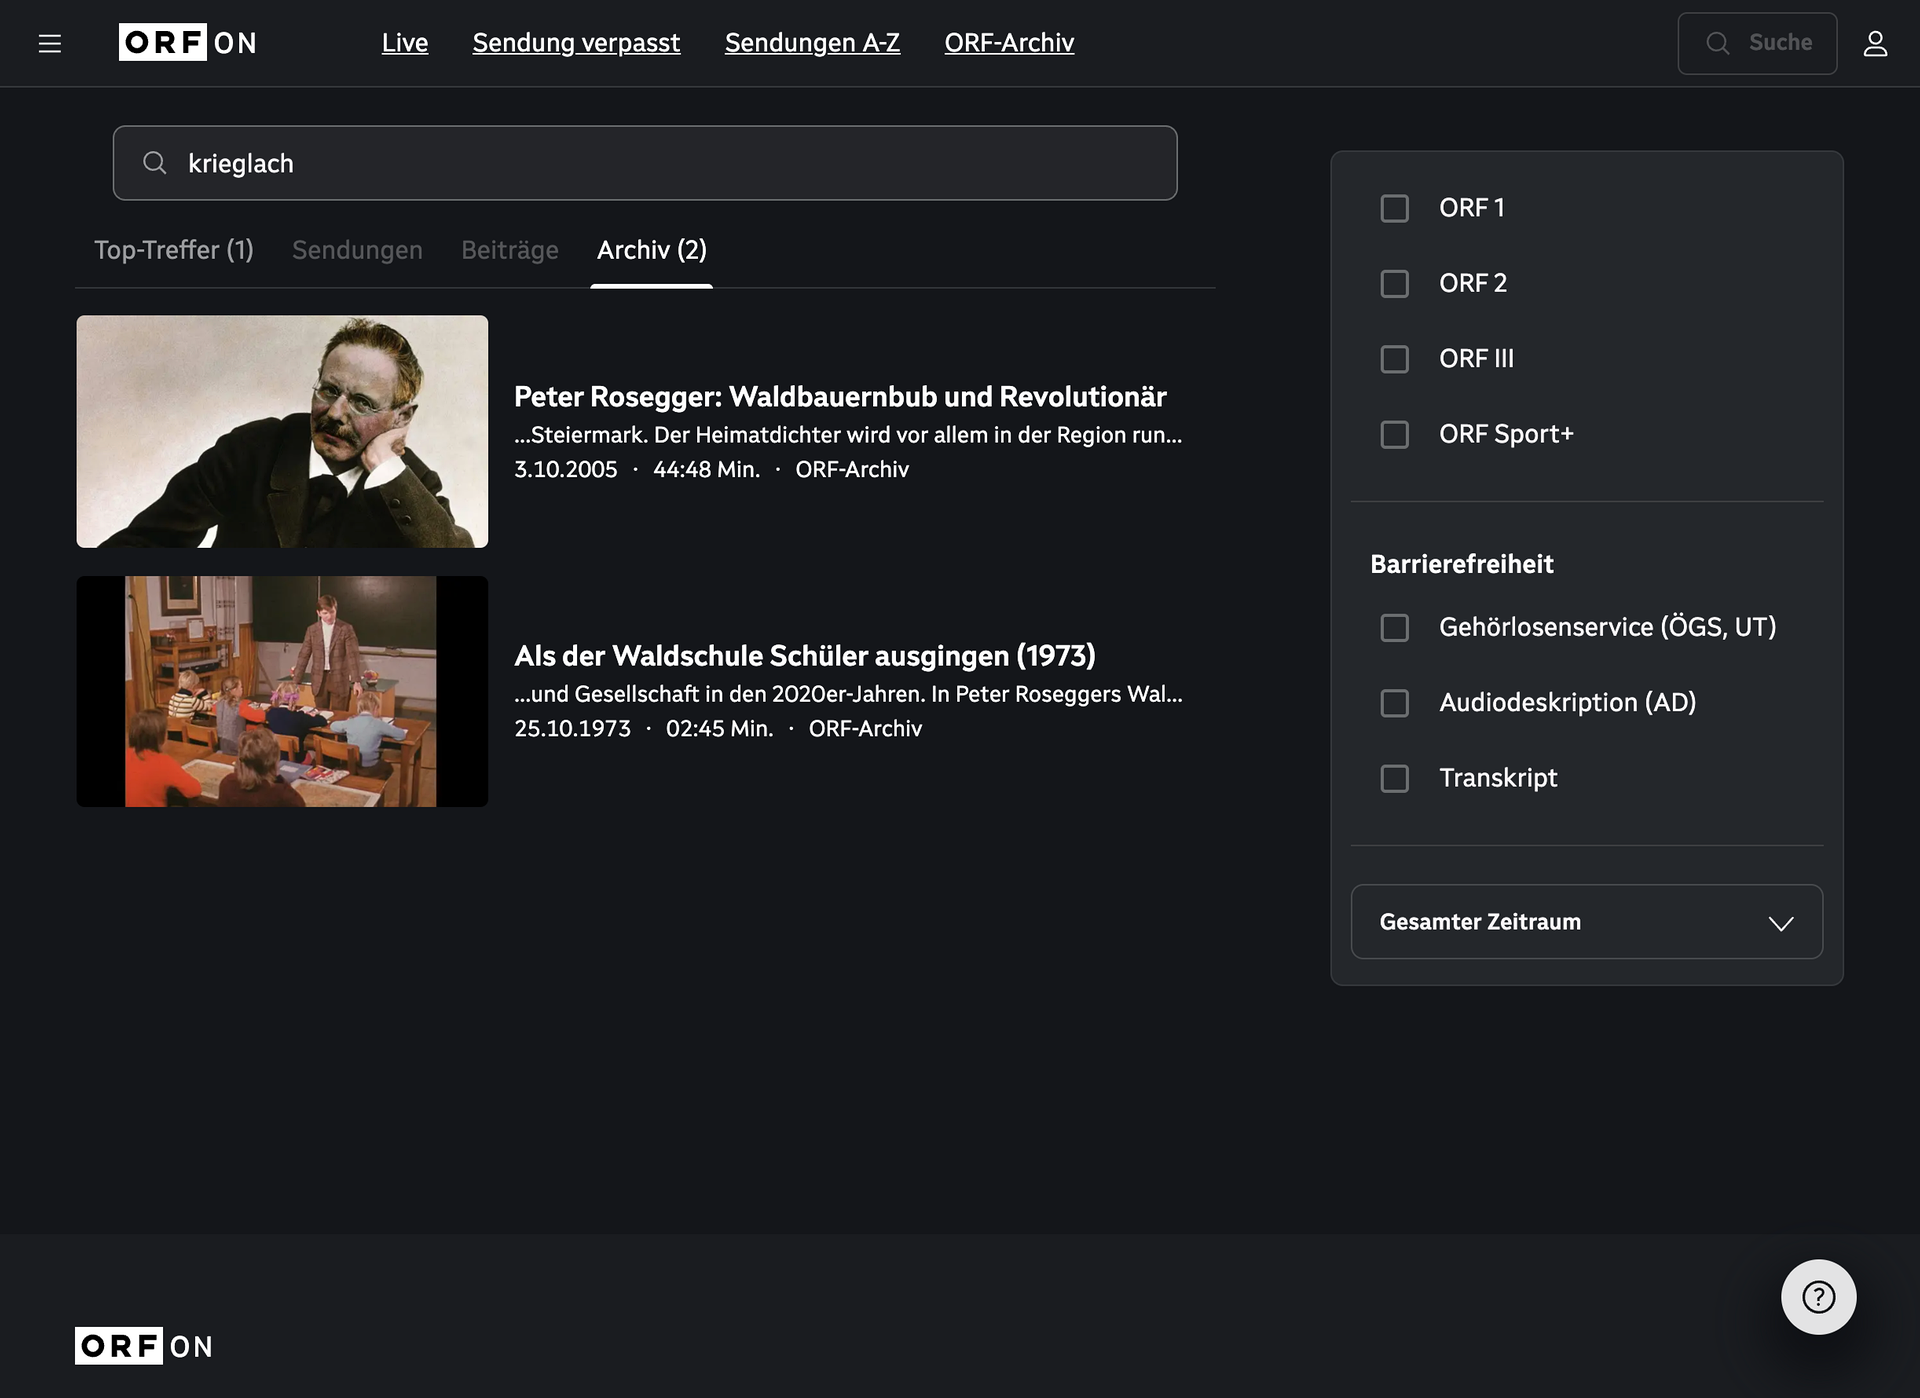
Task: Click description starting '...Steiermark. Der Heimatdichter'
Action: pyautogui.click(x=848, y=435)
